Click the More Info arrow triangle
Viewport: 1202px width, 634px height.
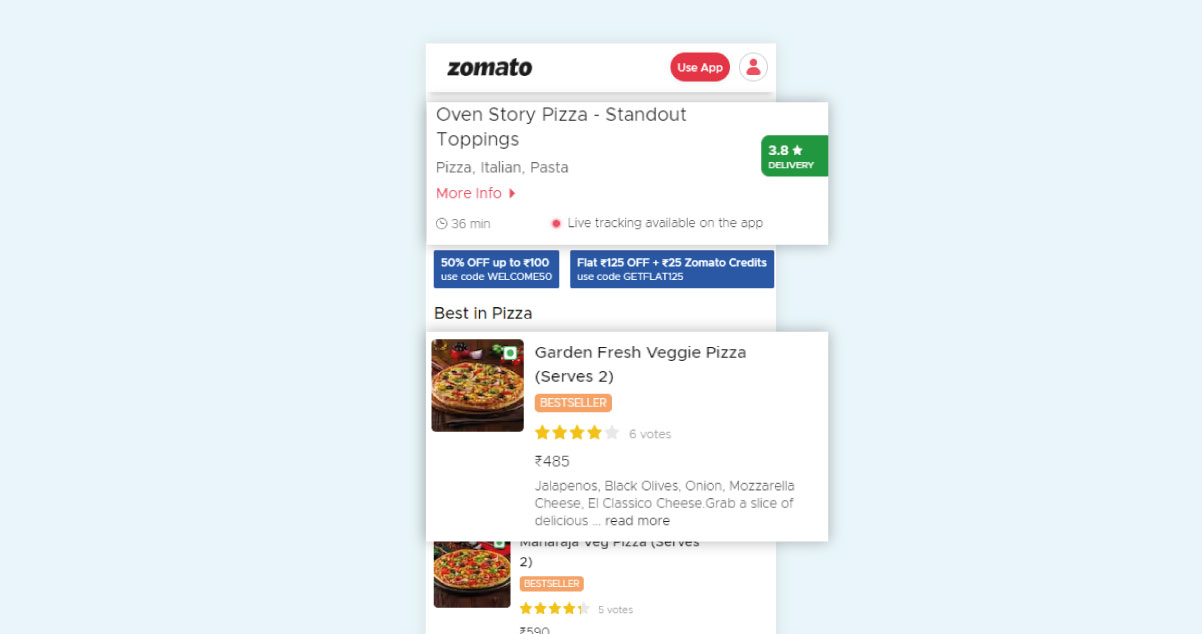point(513,193)
